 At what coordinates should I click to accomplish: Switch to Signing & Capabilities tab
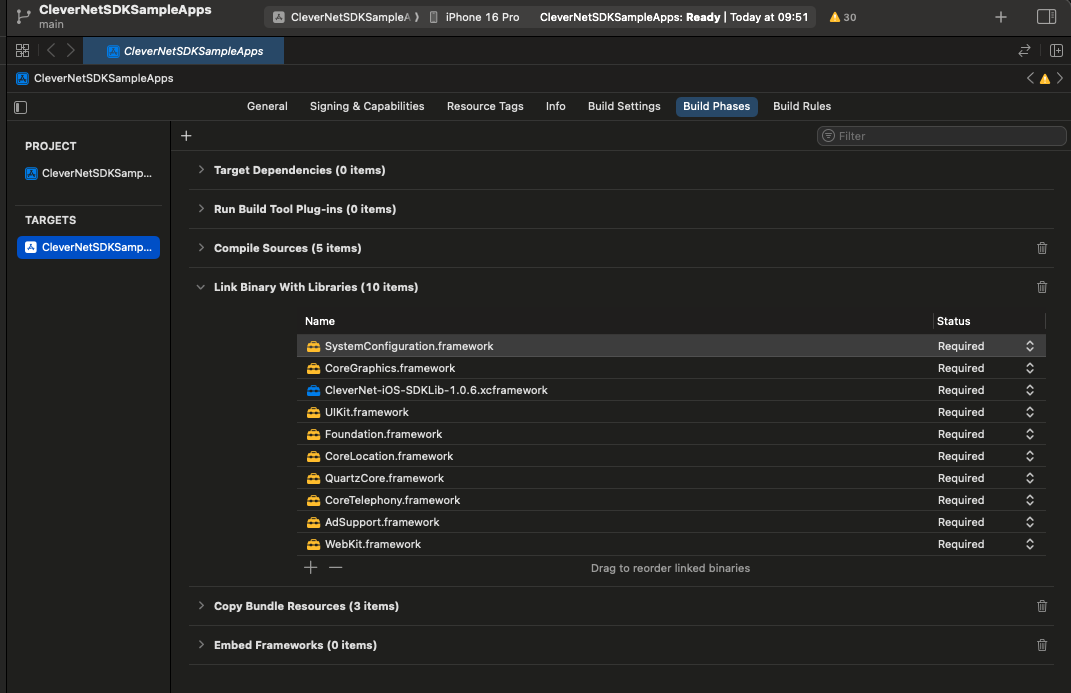point(367,107)
